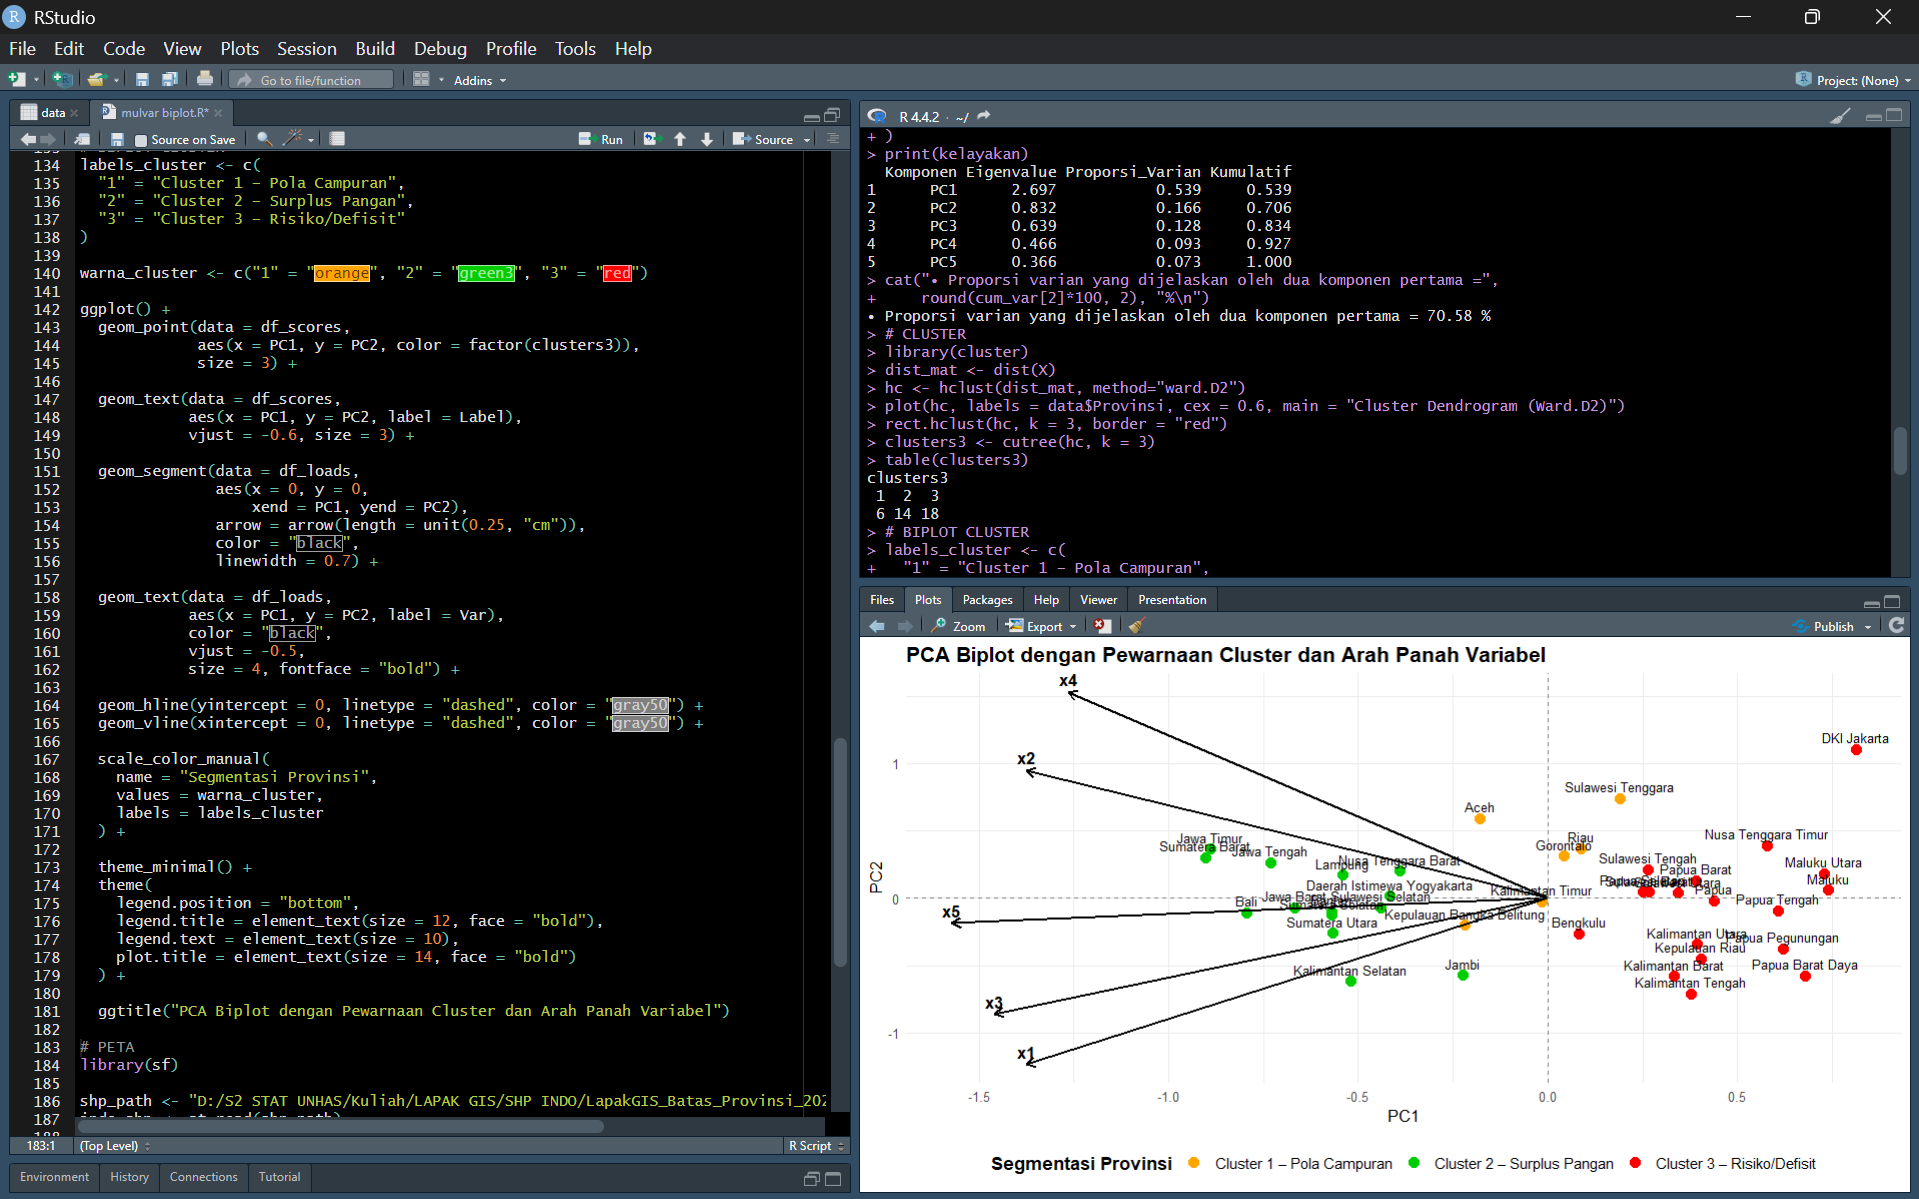Switch to the Packages tab
This screenshot has width=1919, height=1199.
tap(987, 600)
